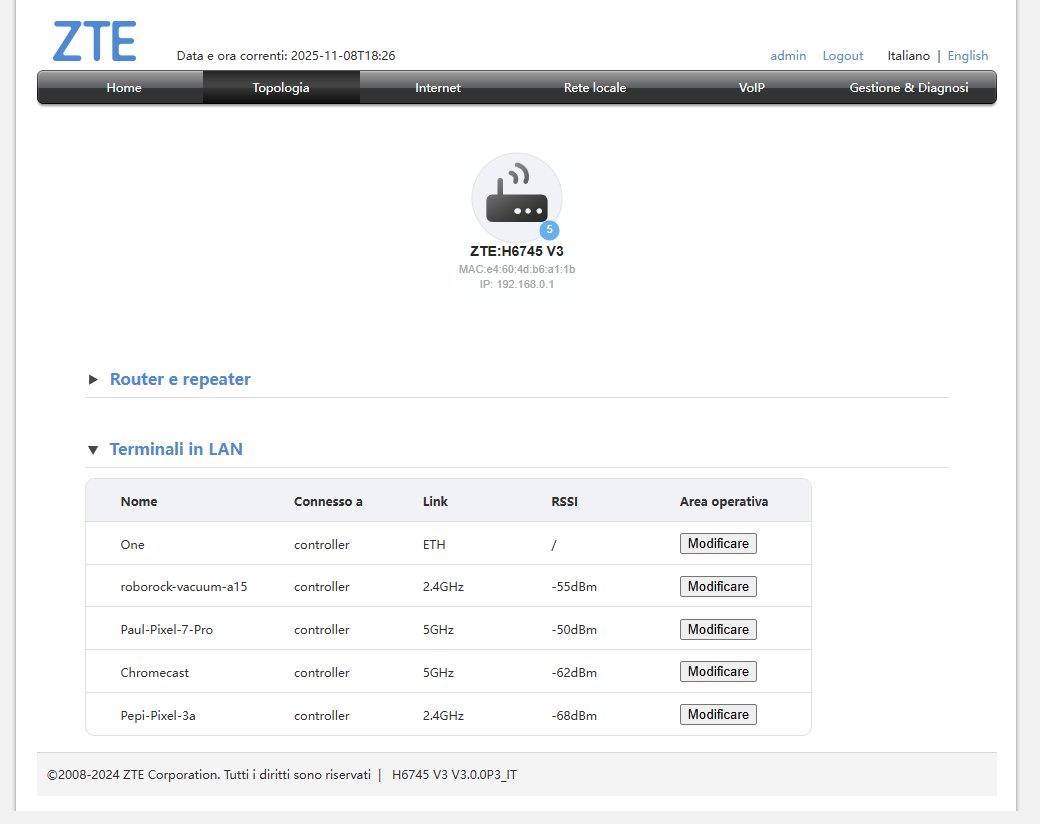Open the VoIP tab
The image size is (1040, 824).
click(752, 88)
